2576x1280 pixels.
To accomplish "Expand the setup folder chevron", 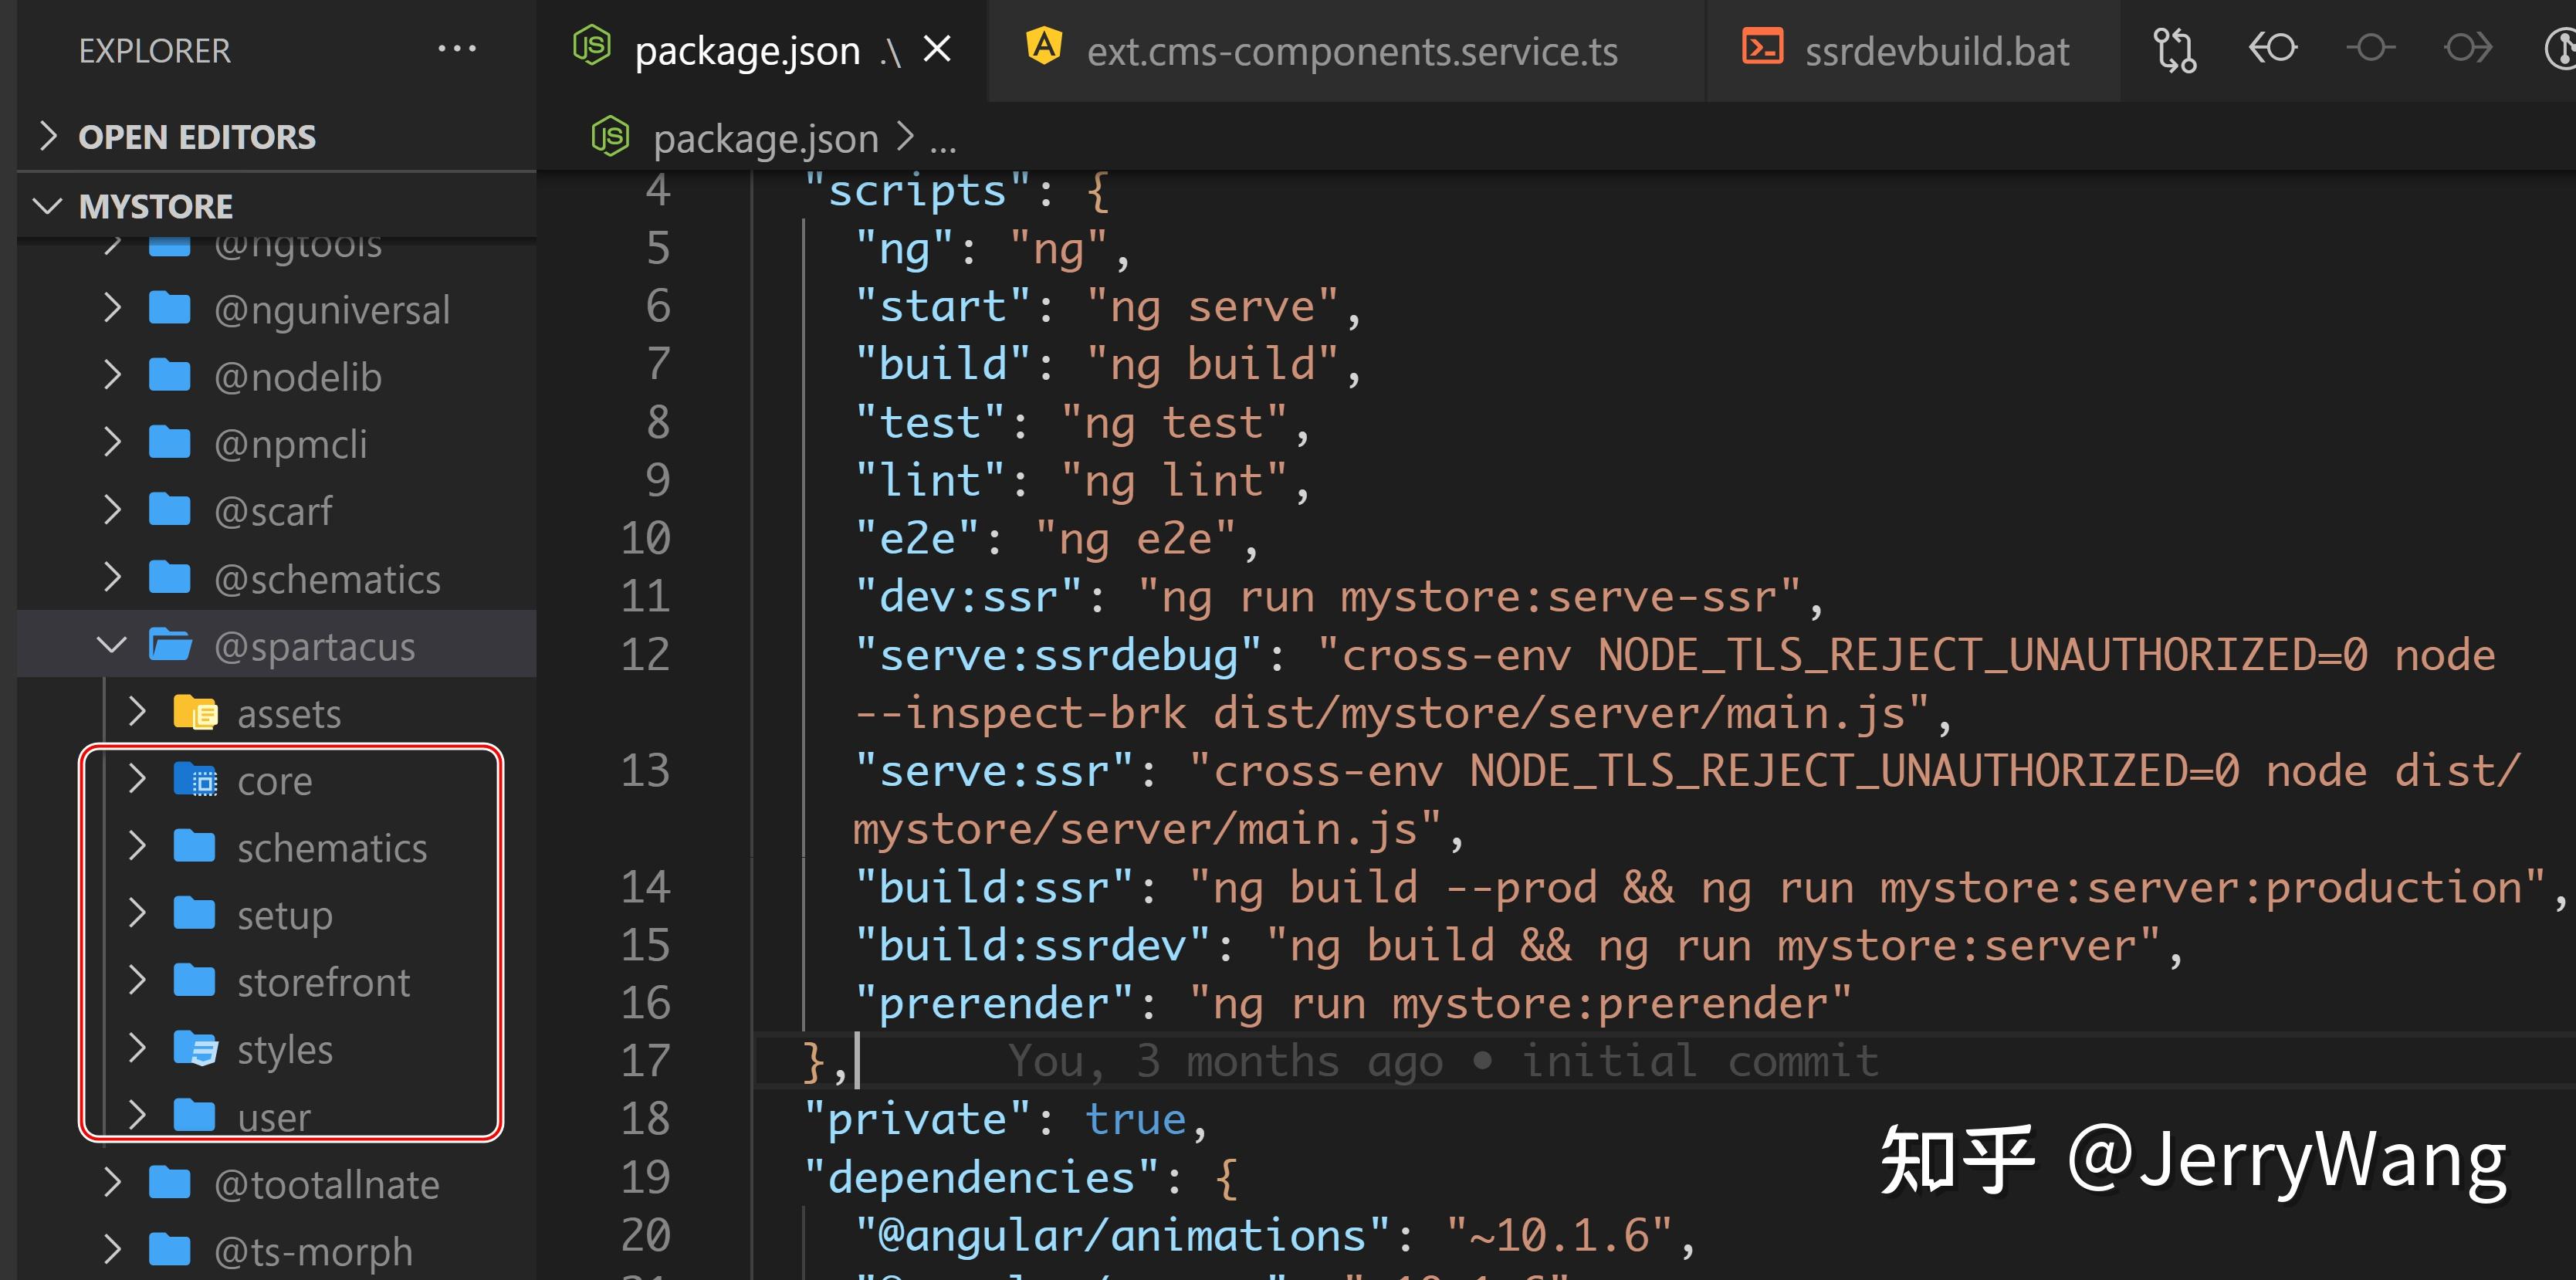I will tap(138, 914).
